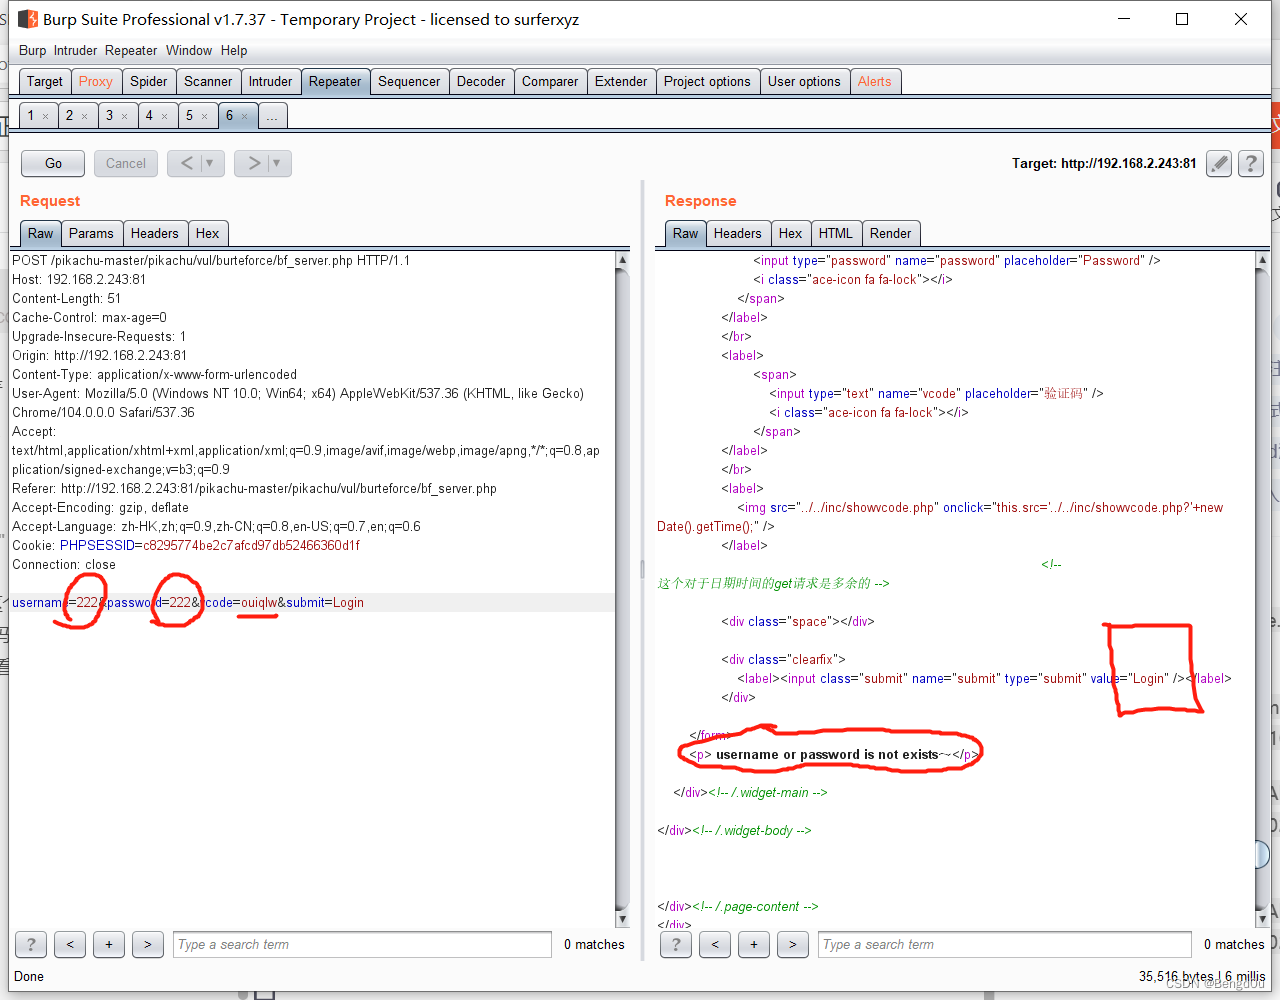
Task: Go to previous match in response search
Action: [x=715, y=944]
